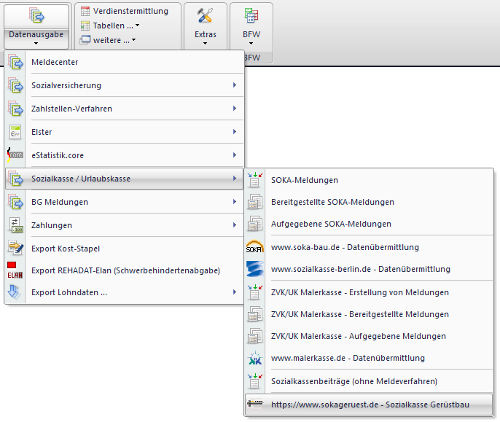The width and height of the screenshot is (500, 422).
Task: Expand the Zahlstellen-Verfahren submenu arrow
Action: point(235,108)
